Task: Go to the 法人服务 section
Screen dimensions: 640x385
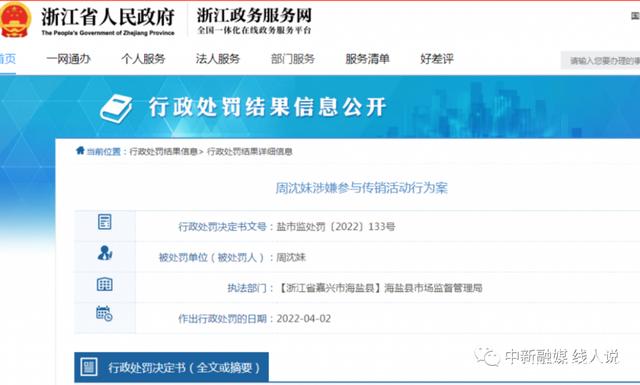Action: (x=218, y=59)
